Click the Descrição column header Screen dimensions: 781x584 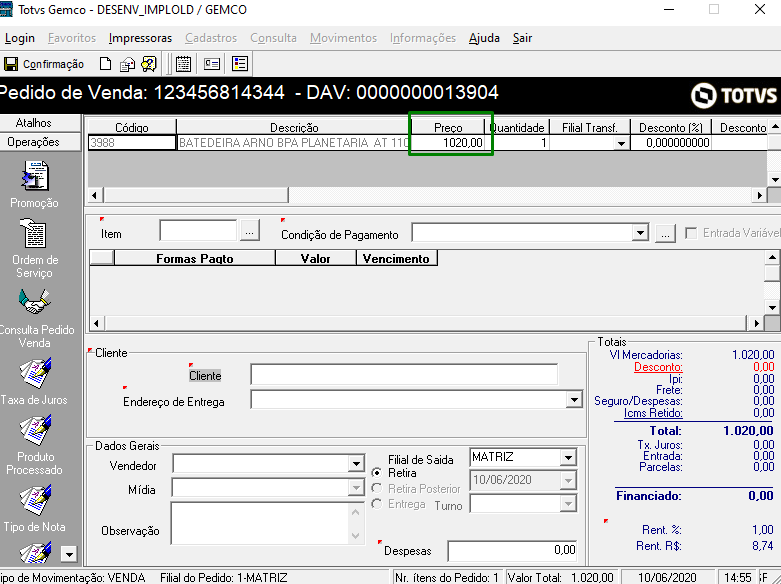pyautogui.click(x=294, y=128)
